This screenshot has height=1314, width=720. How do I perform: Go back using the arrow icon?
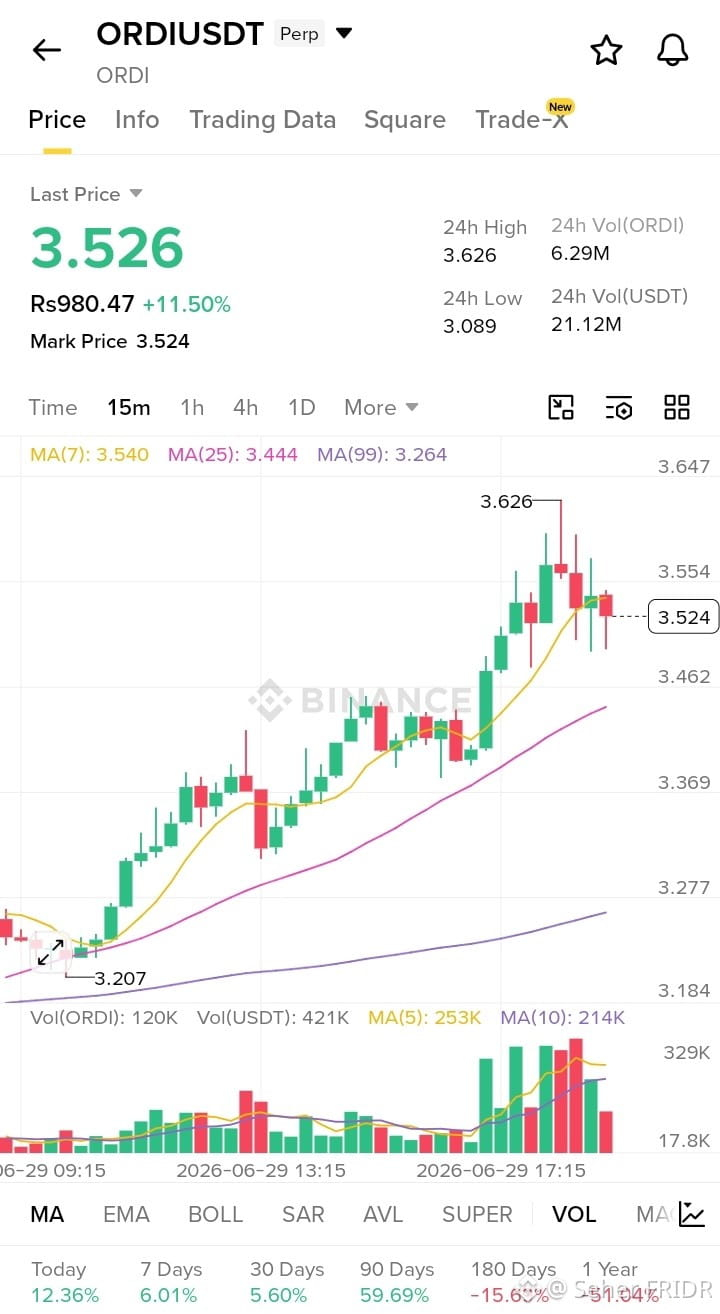47,50
